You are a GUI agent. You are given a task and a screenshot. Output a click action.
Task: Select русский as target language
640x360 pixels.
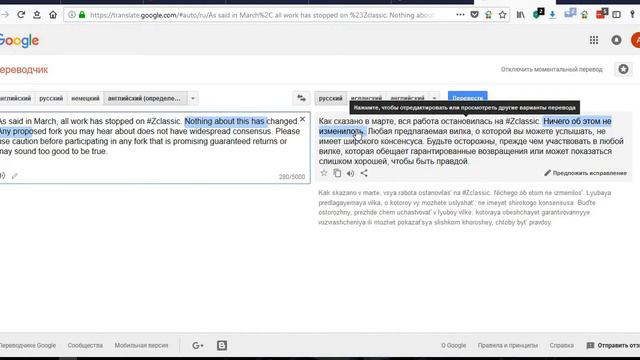click(x=331, y=98)
